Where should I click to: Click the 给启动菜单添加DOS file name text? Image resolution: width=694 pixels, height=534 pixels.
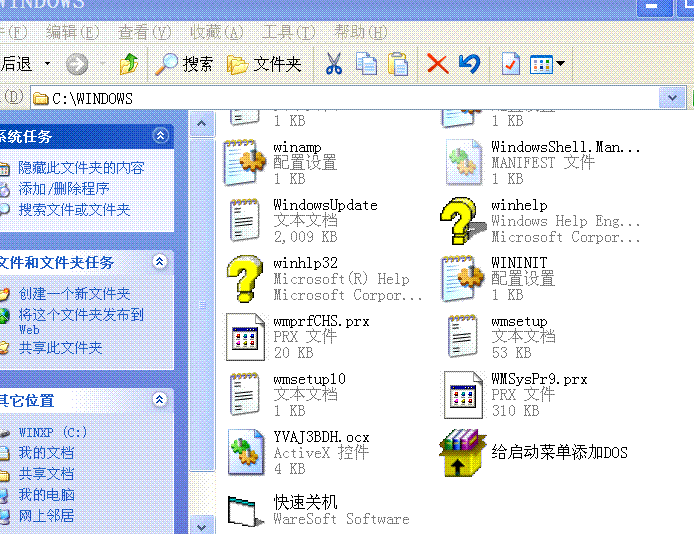559,452
